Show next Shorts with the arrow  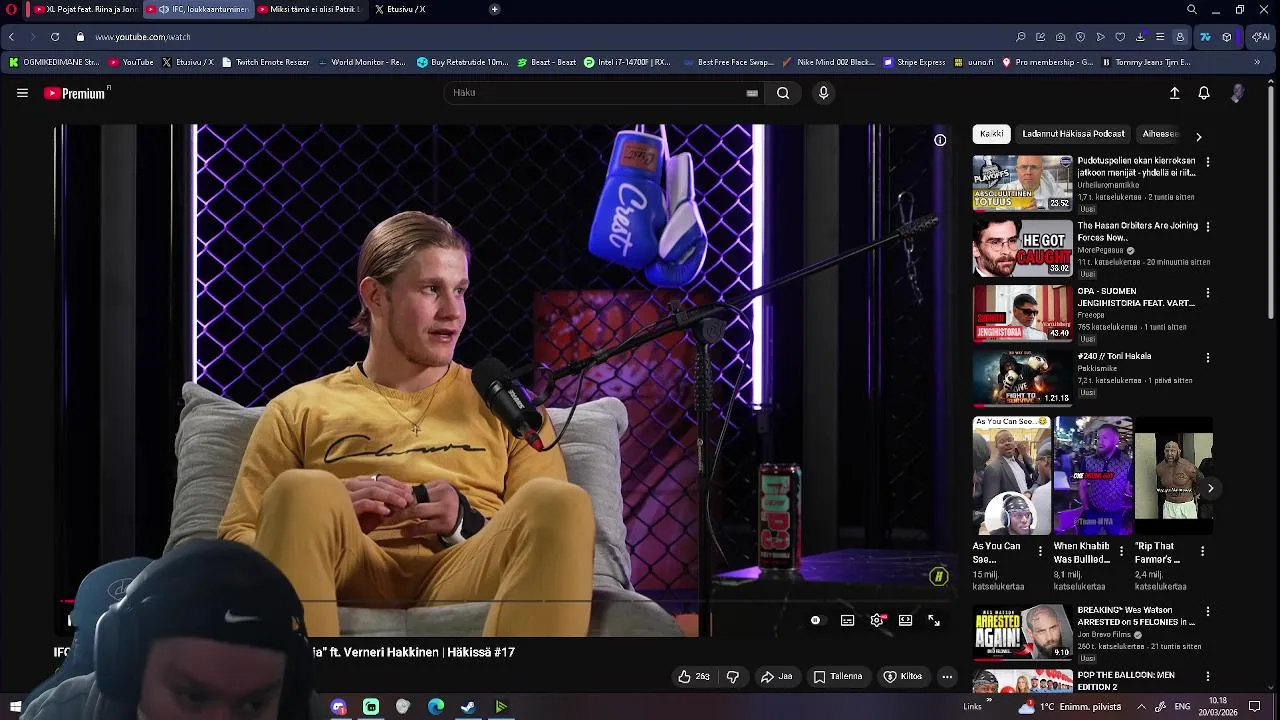coord(1210,488)
